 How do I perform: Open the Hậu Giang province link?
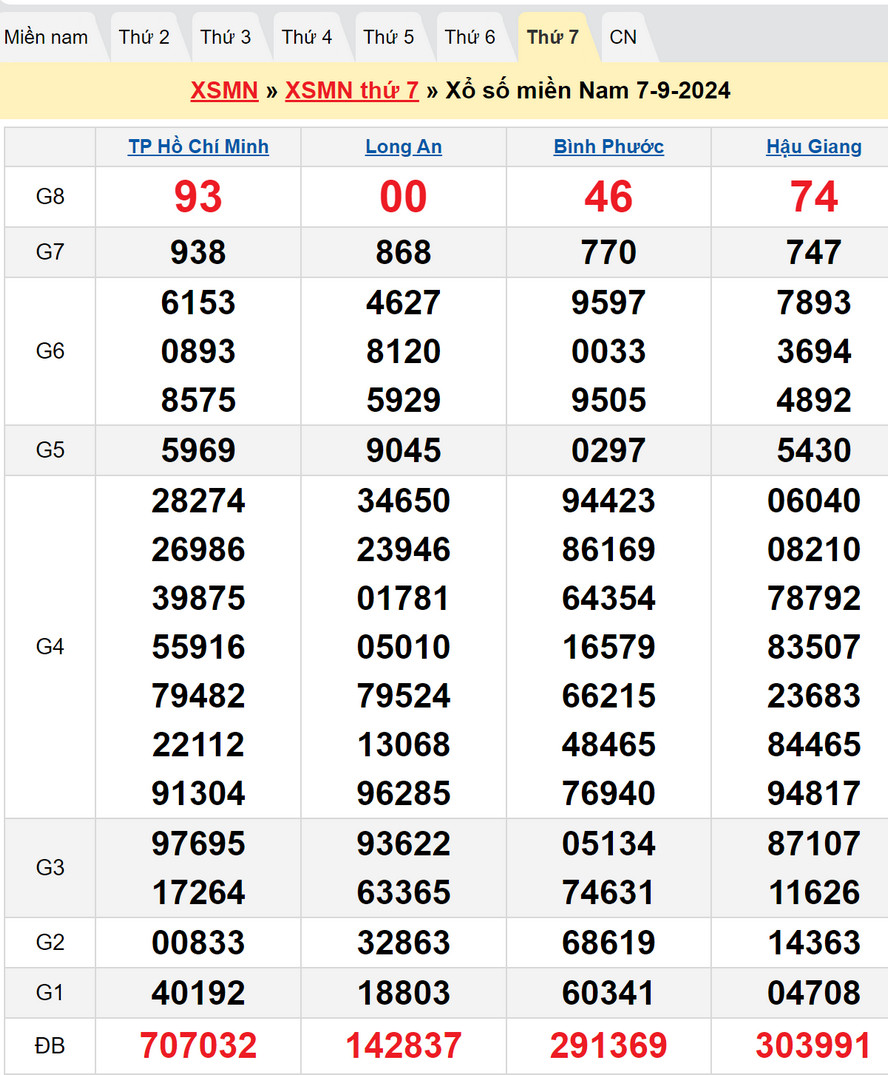pos(813,147)
